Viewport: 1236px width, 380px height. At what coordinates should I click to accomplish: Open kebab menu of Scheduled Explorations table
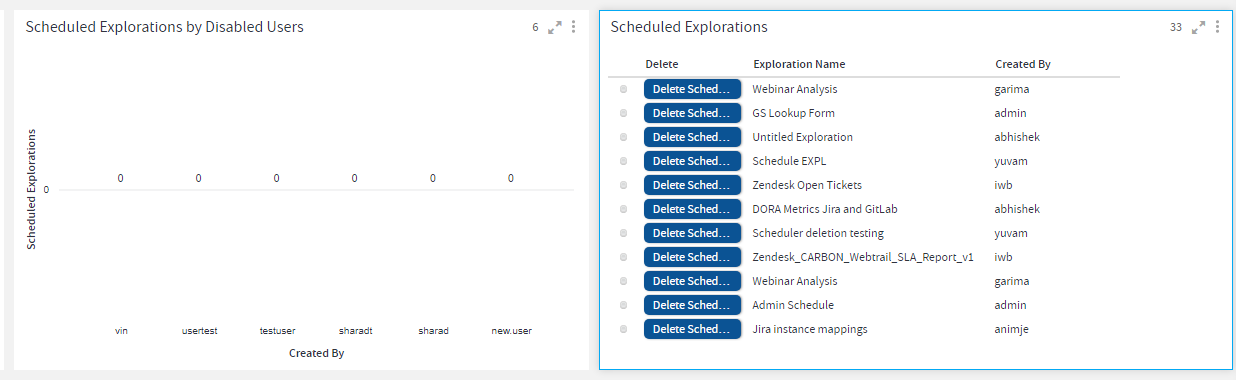[x=1217, y=27]
